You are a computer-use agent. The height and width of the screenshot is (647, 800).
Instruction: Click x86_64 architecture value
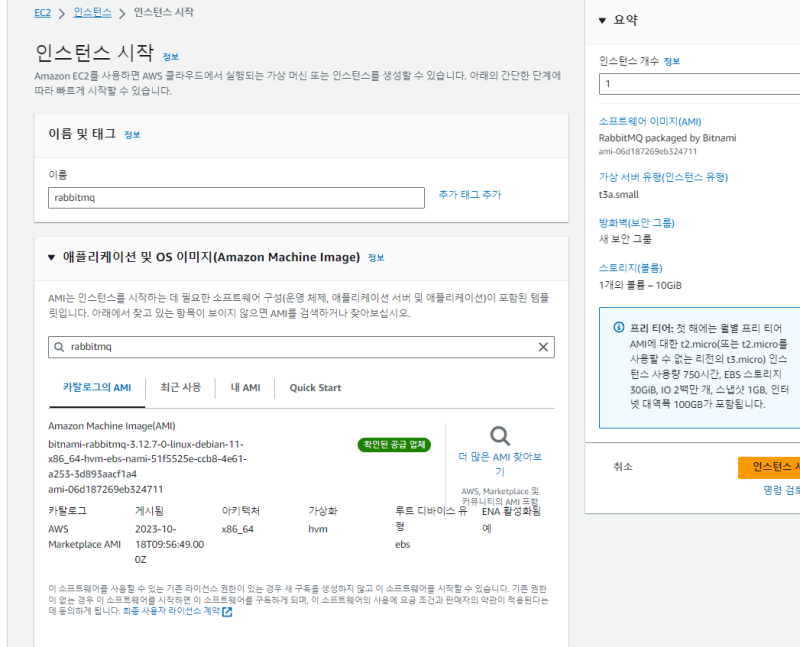pyautogui.click(x=237, y=529)
